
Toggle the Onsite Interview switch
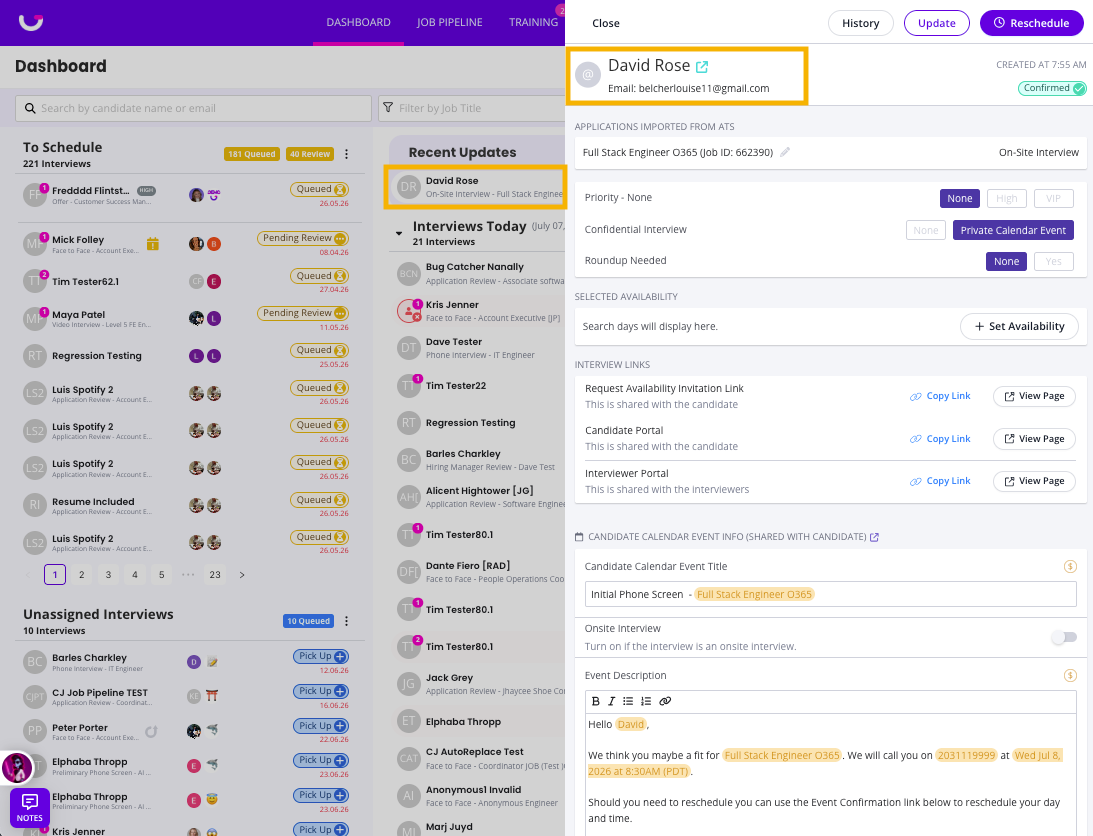[1064, 637]
